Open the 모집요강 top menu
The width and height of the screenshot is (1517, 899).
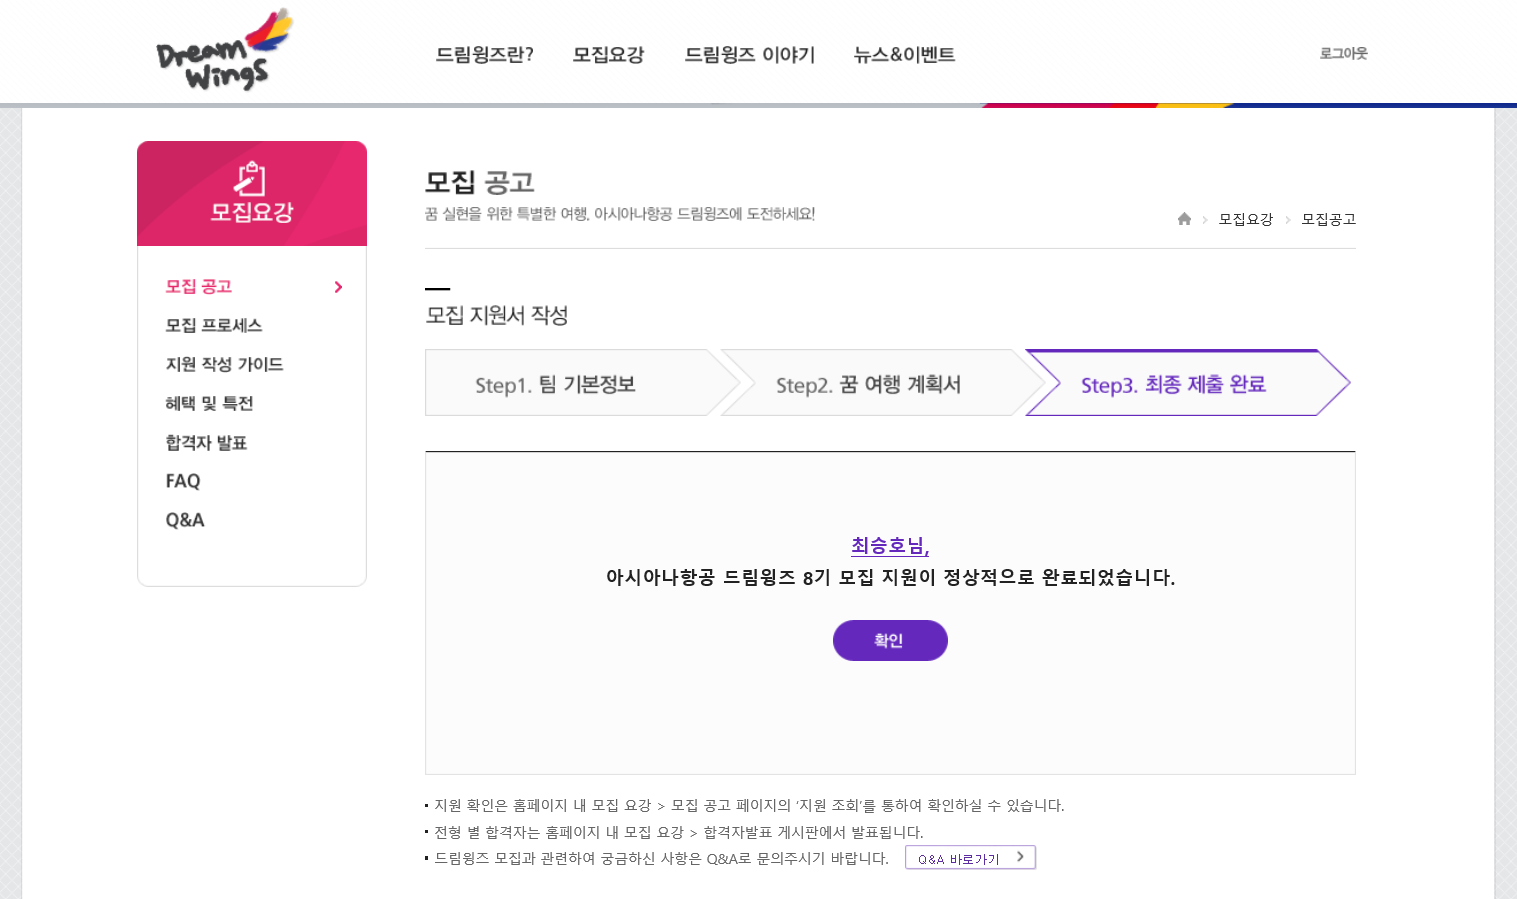(608, 55)
